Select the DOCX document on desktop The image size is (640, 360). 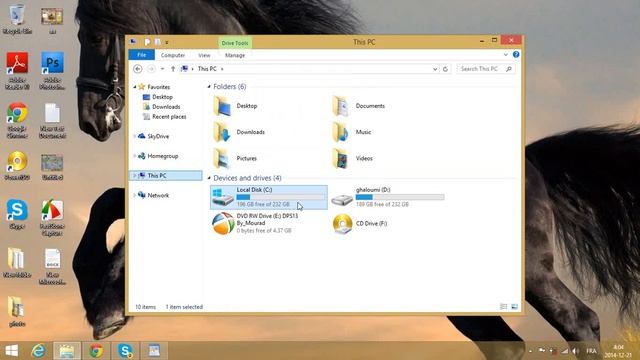(x=52, y=266)
